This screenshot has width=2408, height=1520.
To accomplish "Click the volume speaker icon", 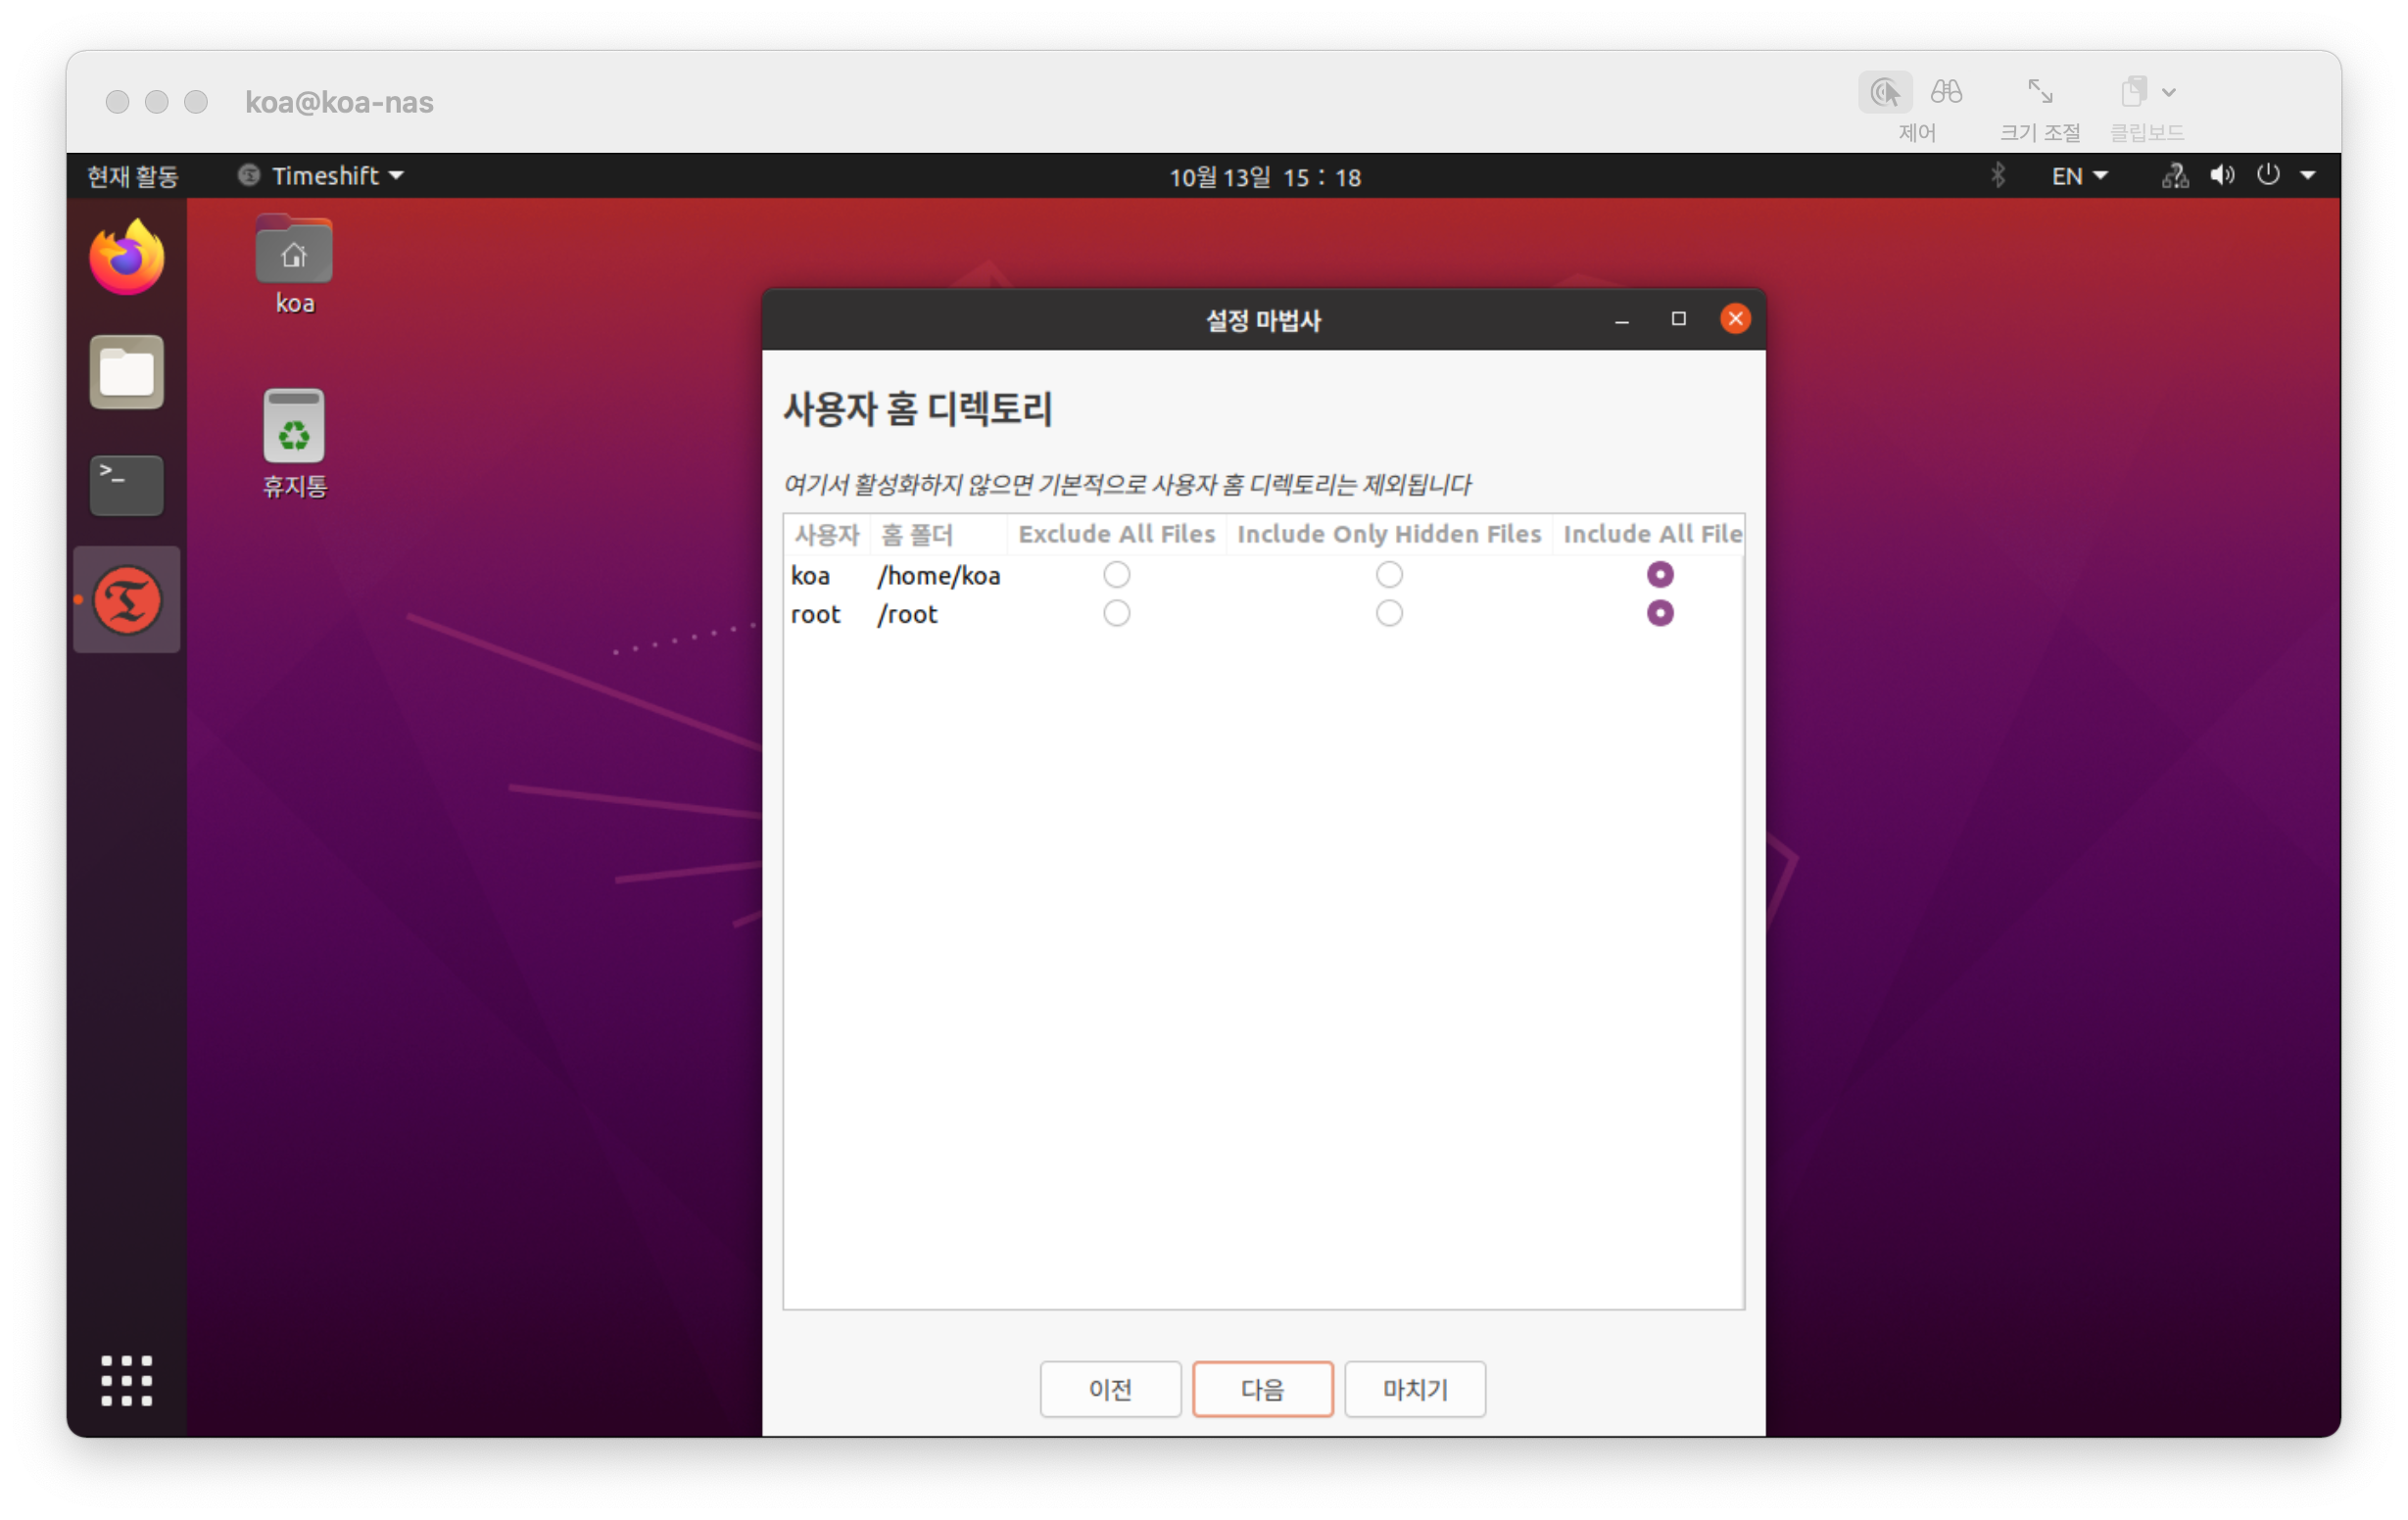I will pyautogui.click(x=2221, y=176).
